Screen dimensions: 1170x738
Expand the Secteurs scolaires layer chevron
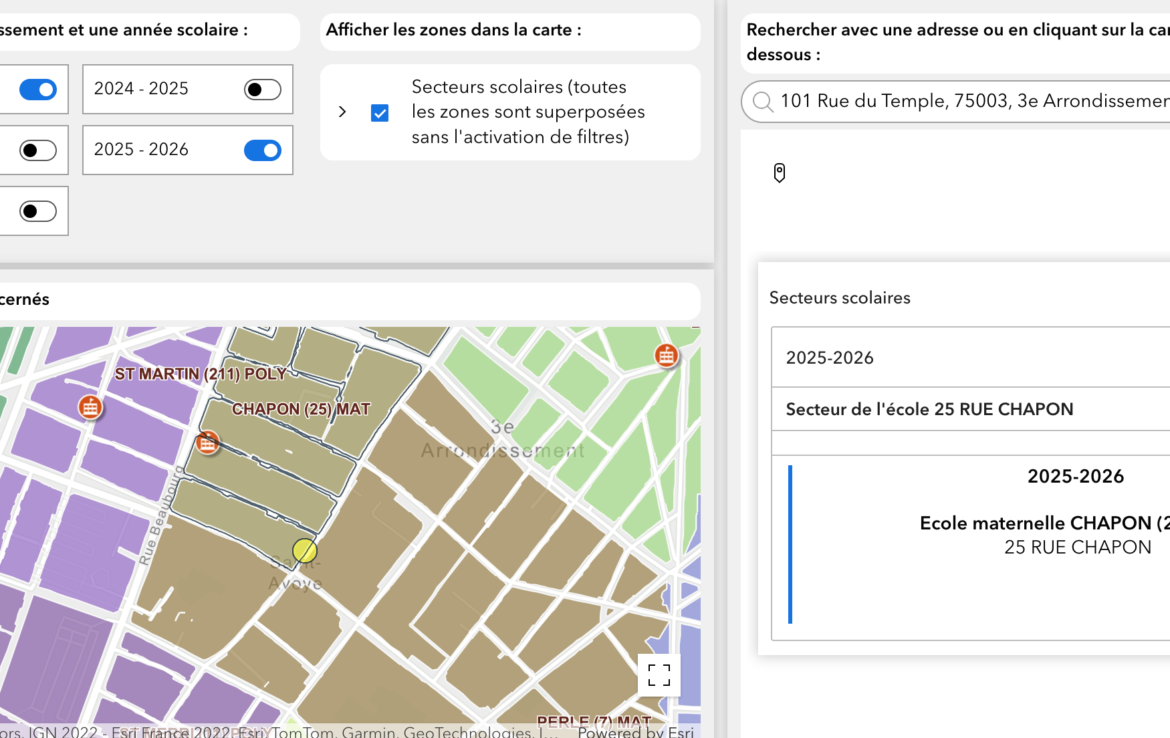[x=342, y=112]
